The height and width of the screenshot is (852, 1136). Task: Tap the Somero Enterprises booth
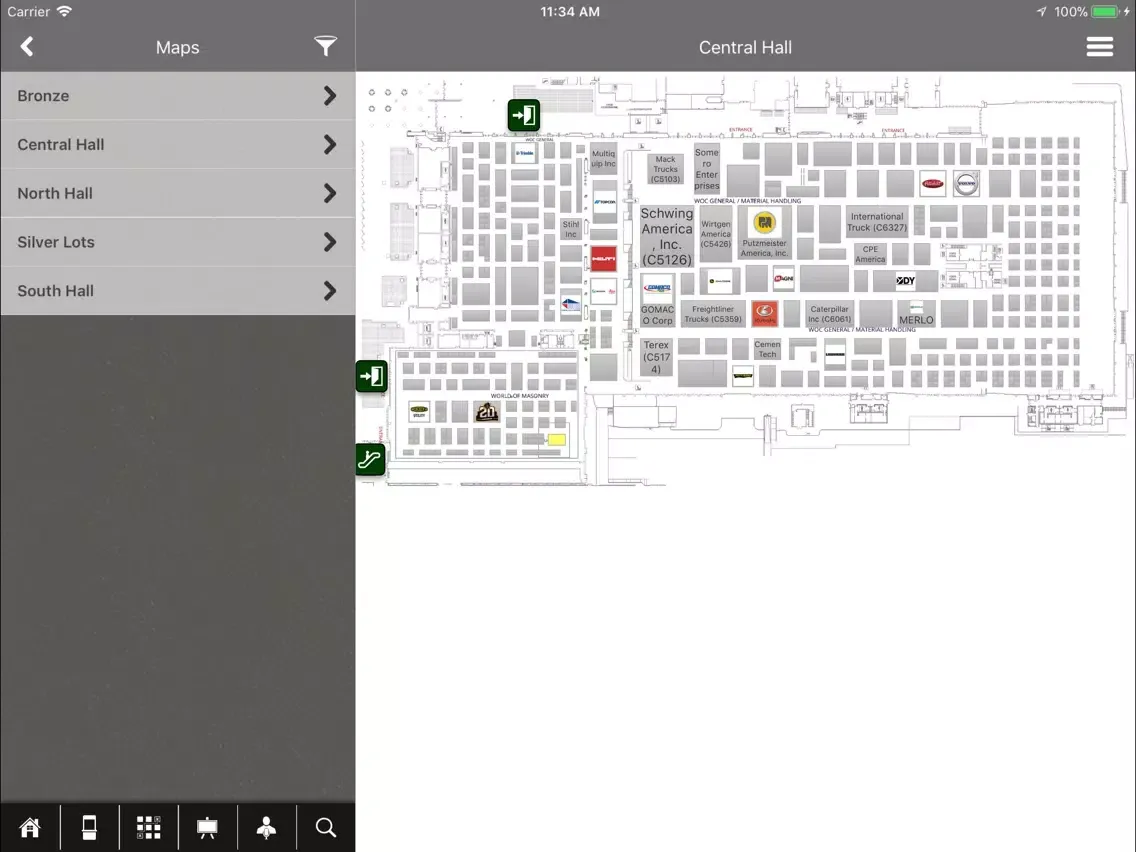[706, 169]
